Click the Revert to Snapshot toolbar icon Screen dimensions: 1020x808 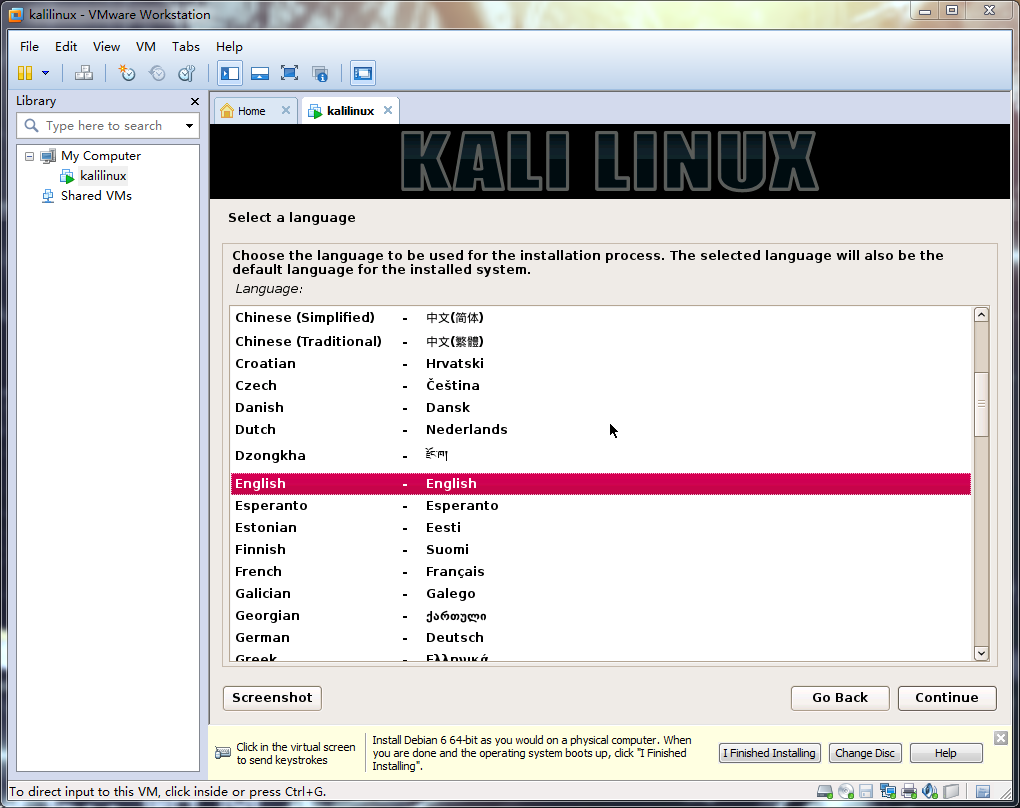pos(157,73)
